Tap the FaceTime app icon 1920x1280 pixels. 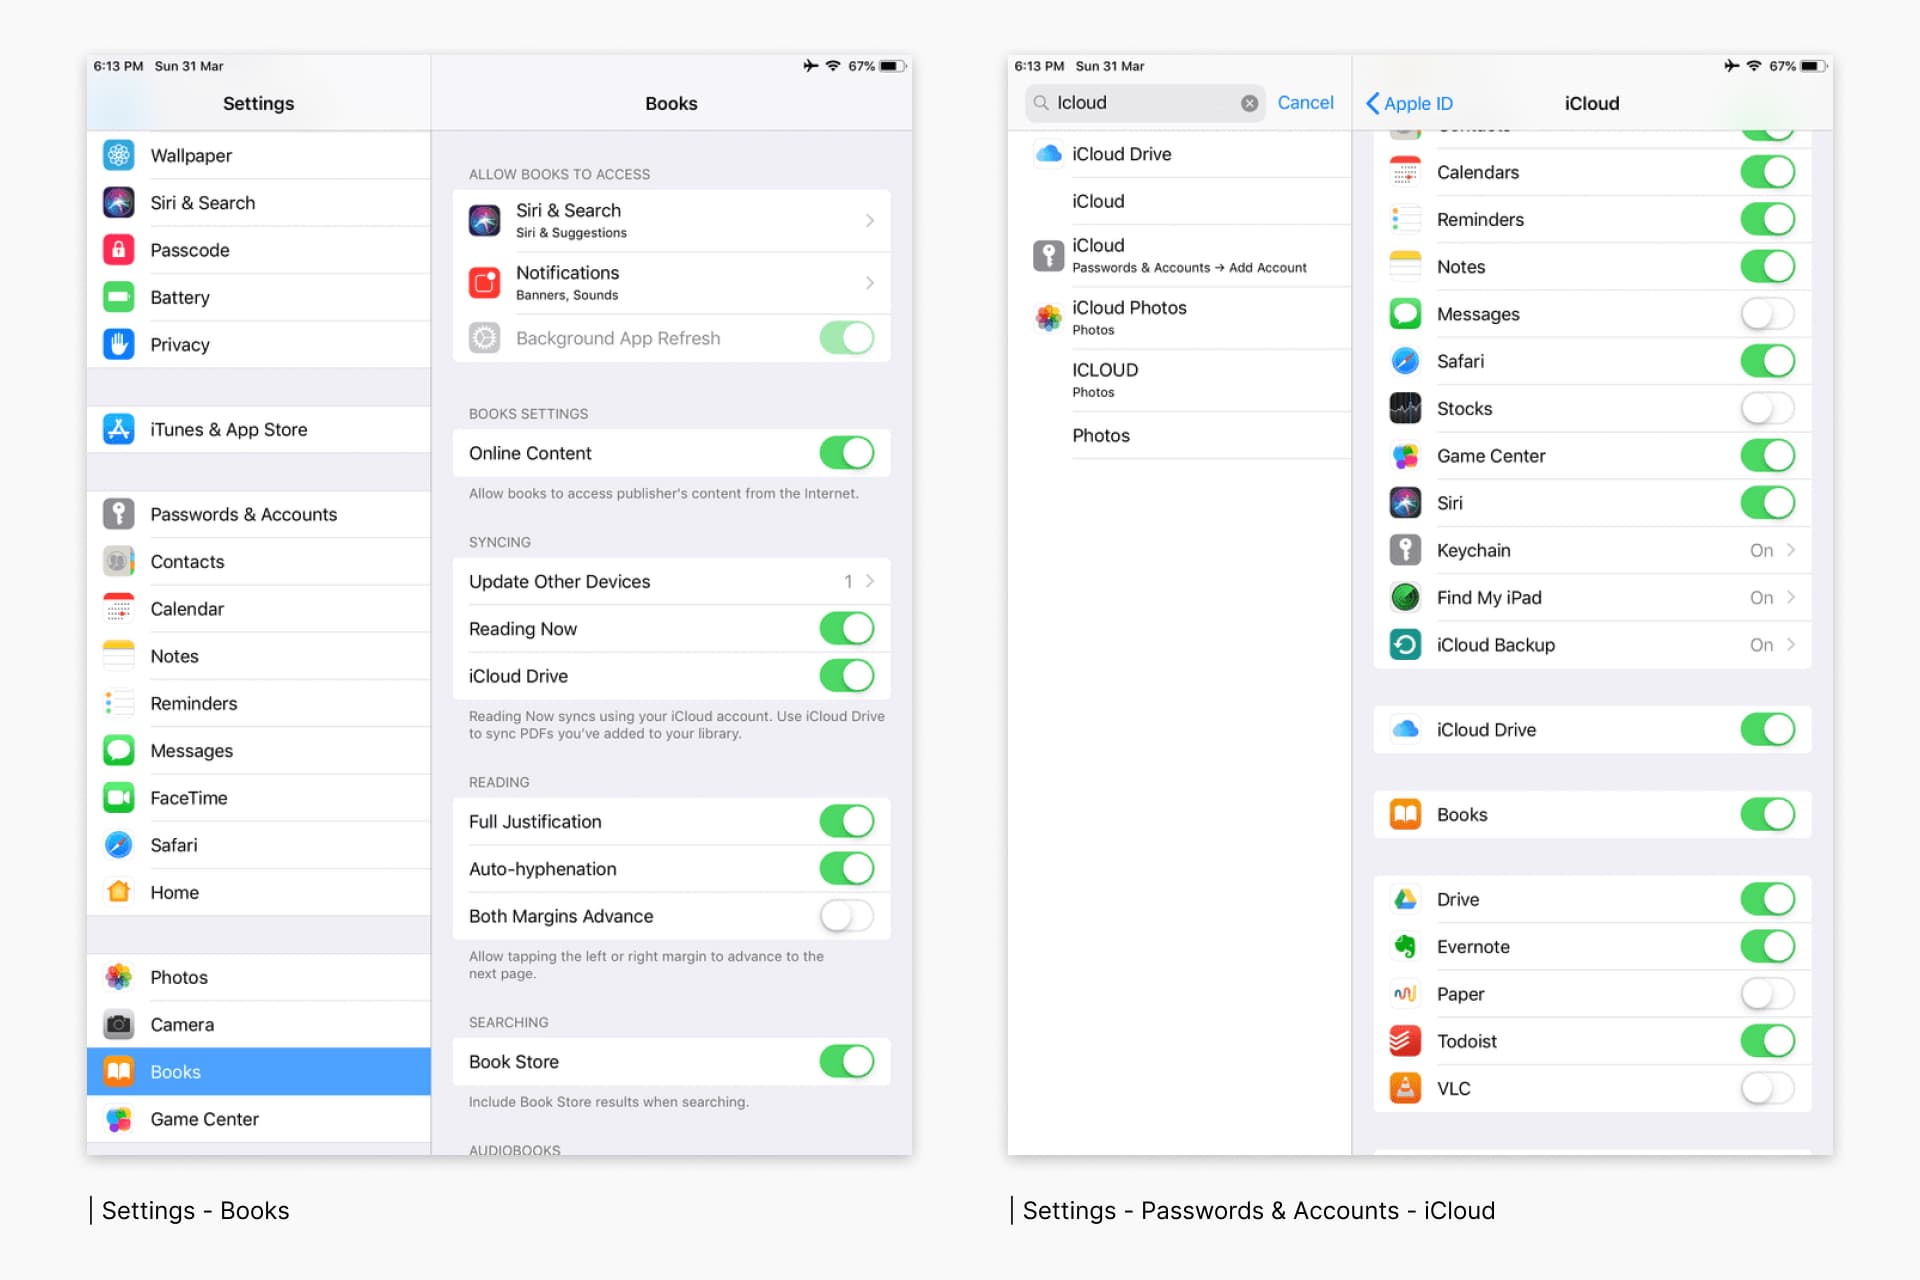pos(118,798)
